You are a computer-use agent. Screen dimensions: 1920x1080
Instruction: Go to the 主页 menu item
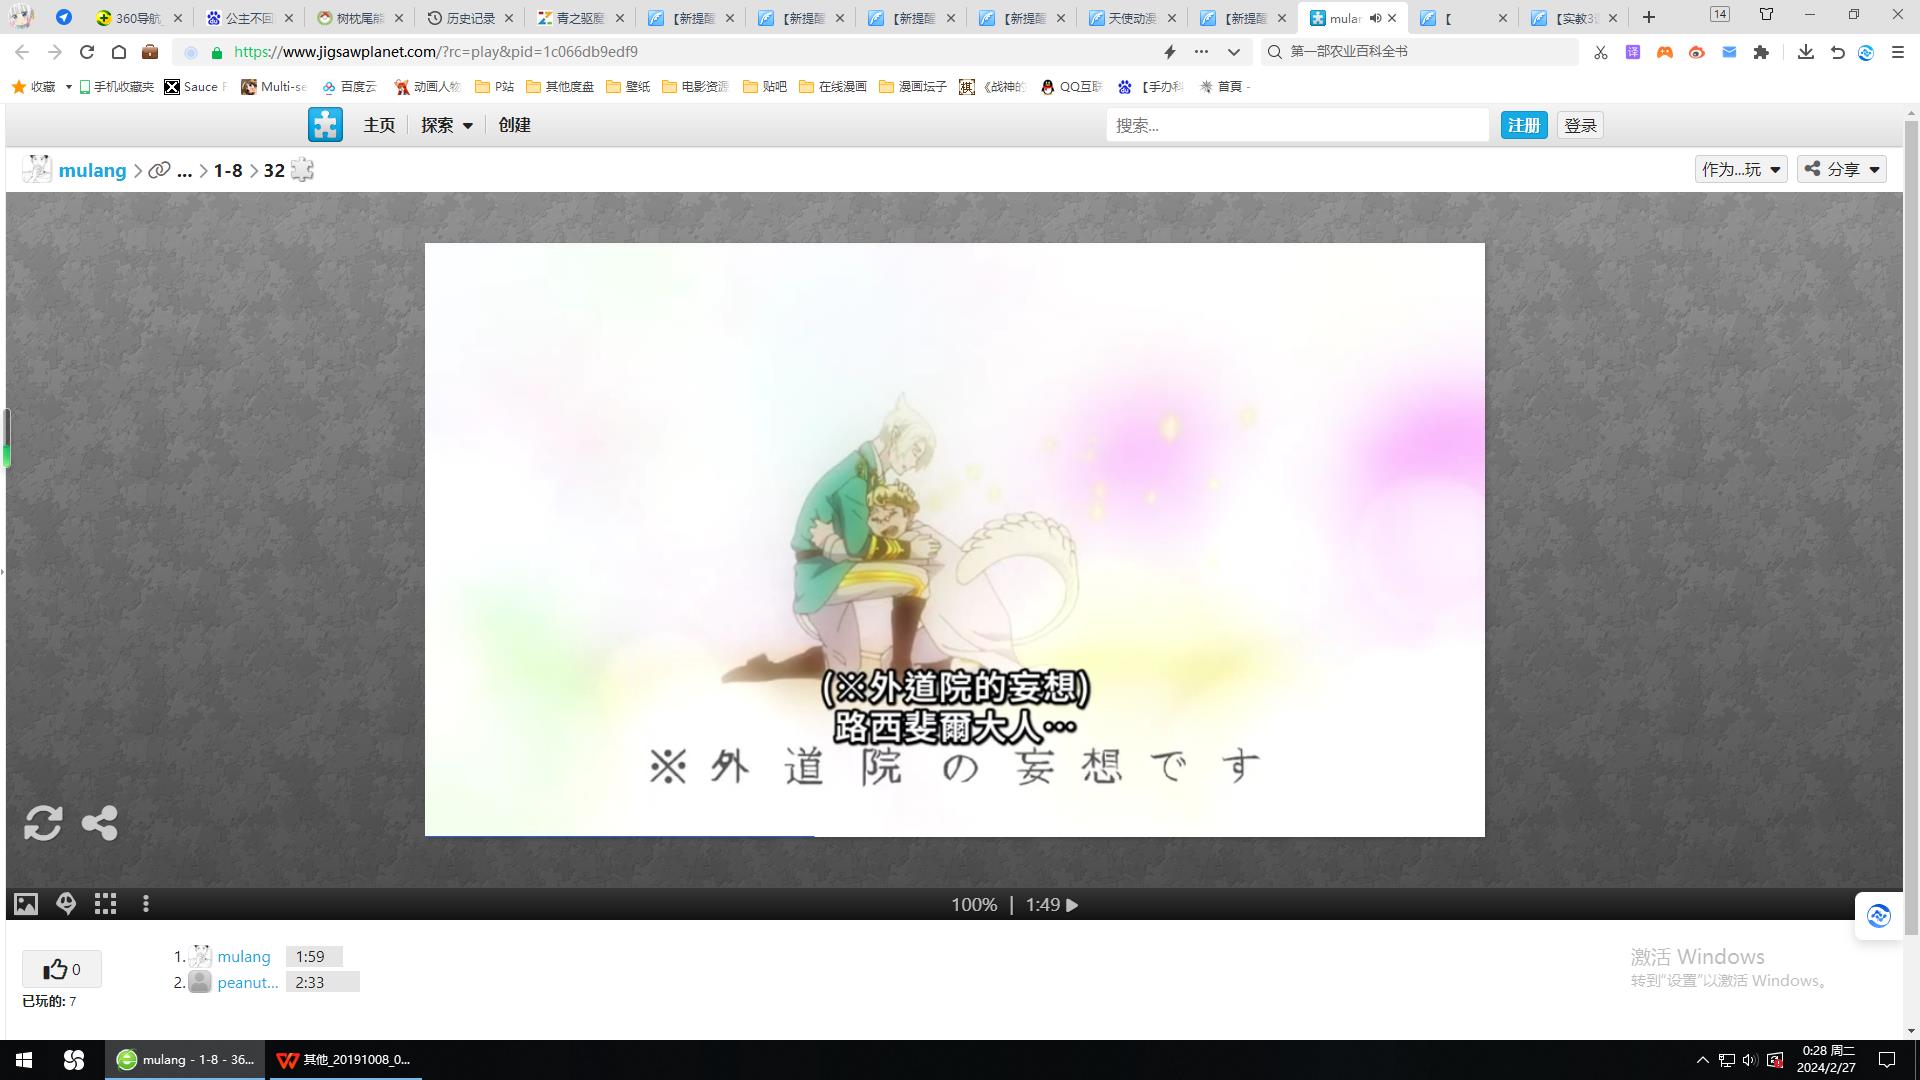pos(379,125)
